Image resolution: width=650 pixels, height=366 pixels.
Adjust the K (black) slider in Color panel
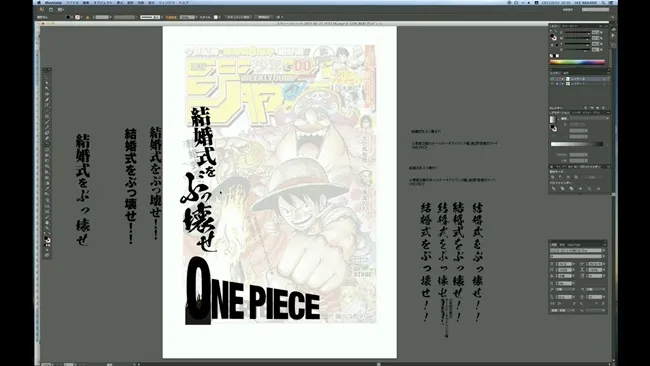[x=577, y=49]
